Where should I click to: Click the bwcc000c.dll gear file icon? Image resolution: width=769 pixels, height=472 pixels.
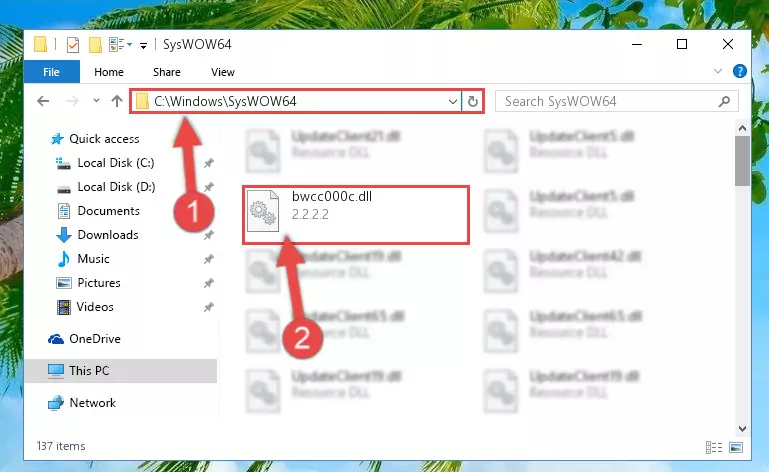tap(263, 211)
